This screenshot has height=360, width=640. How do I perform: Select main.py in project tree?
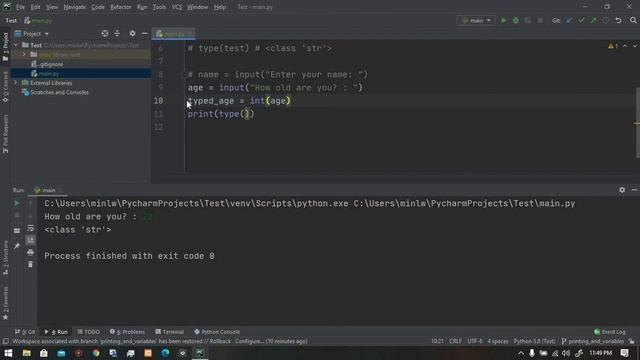click(49, 73)
